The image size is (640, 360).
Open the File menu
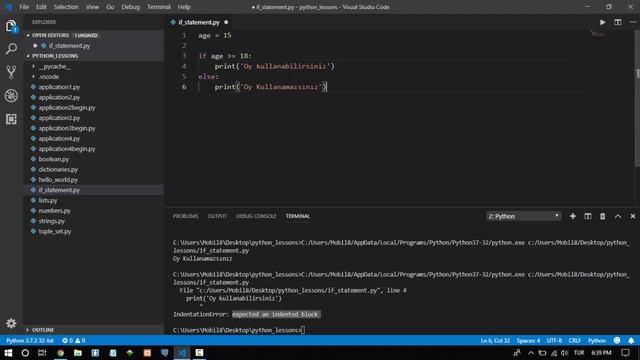coord(24,7)
